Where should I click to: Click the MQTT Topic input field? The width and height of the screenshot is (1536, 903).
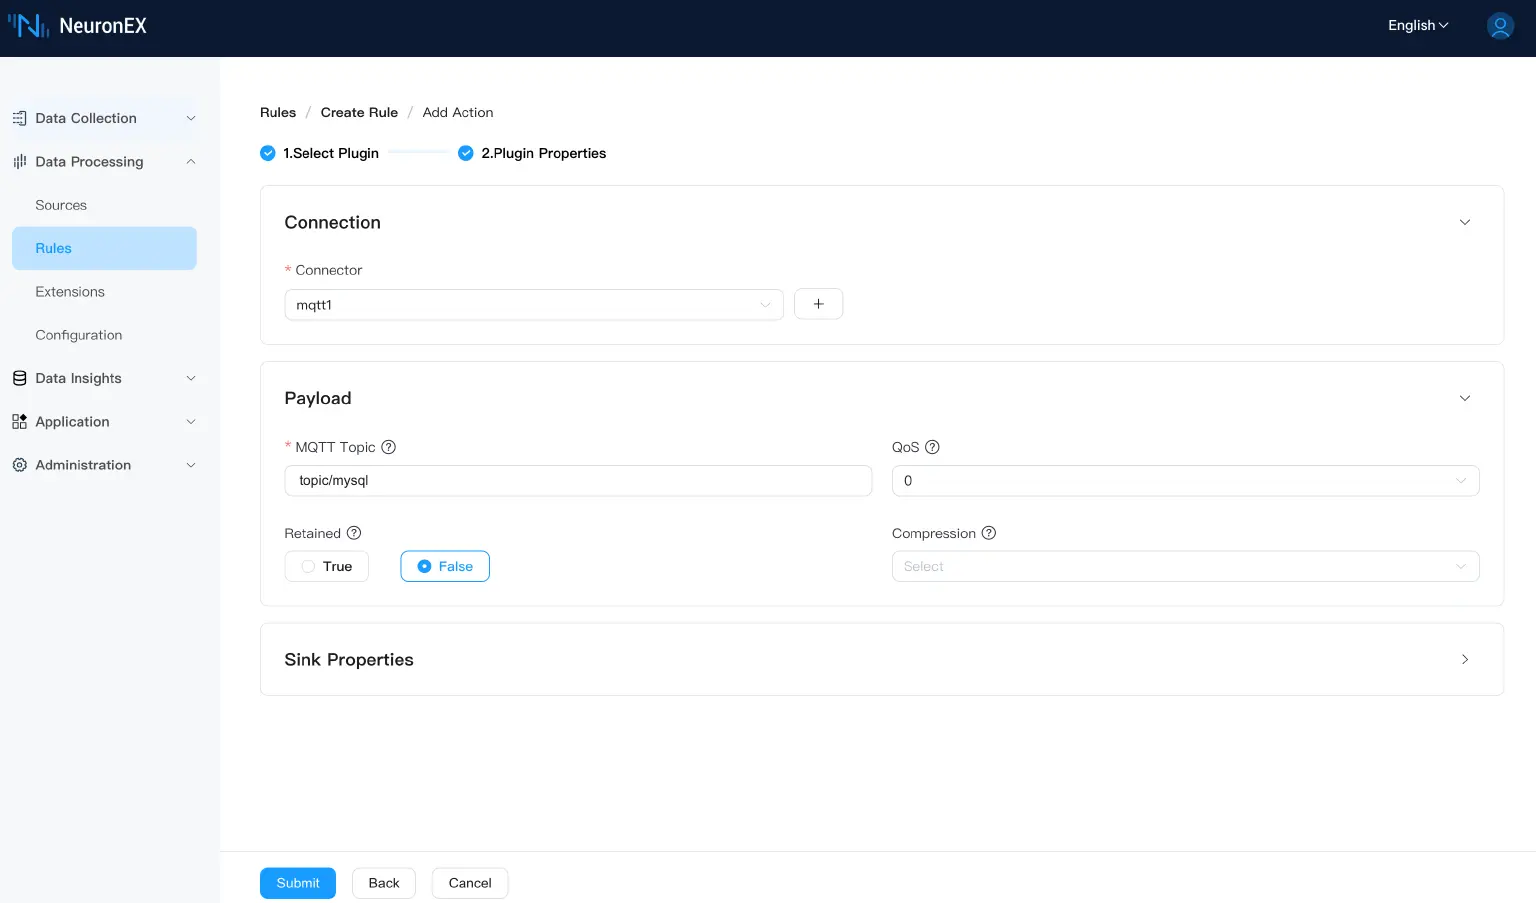[x=578, y=481]
